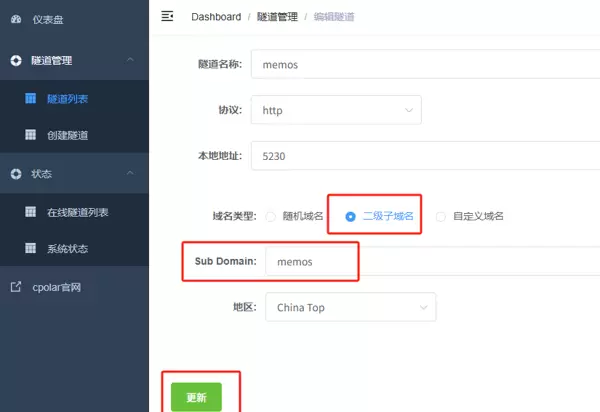
Task: Select the 二级子域名 radio option
Action: coord(350,216)
